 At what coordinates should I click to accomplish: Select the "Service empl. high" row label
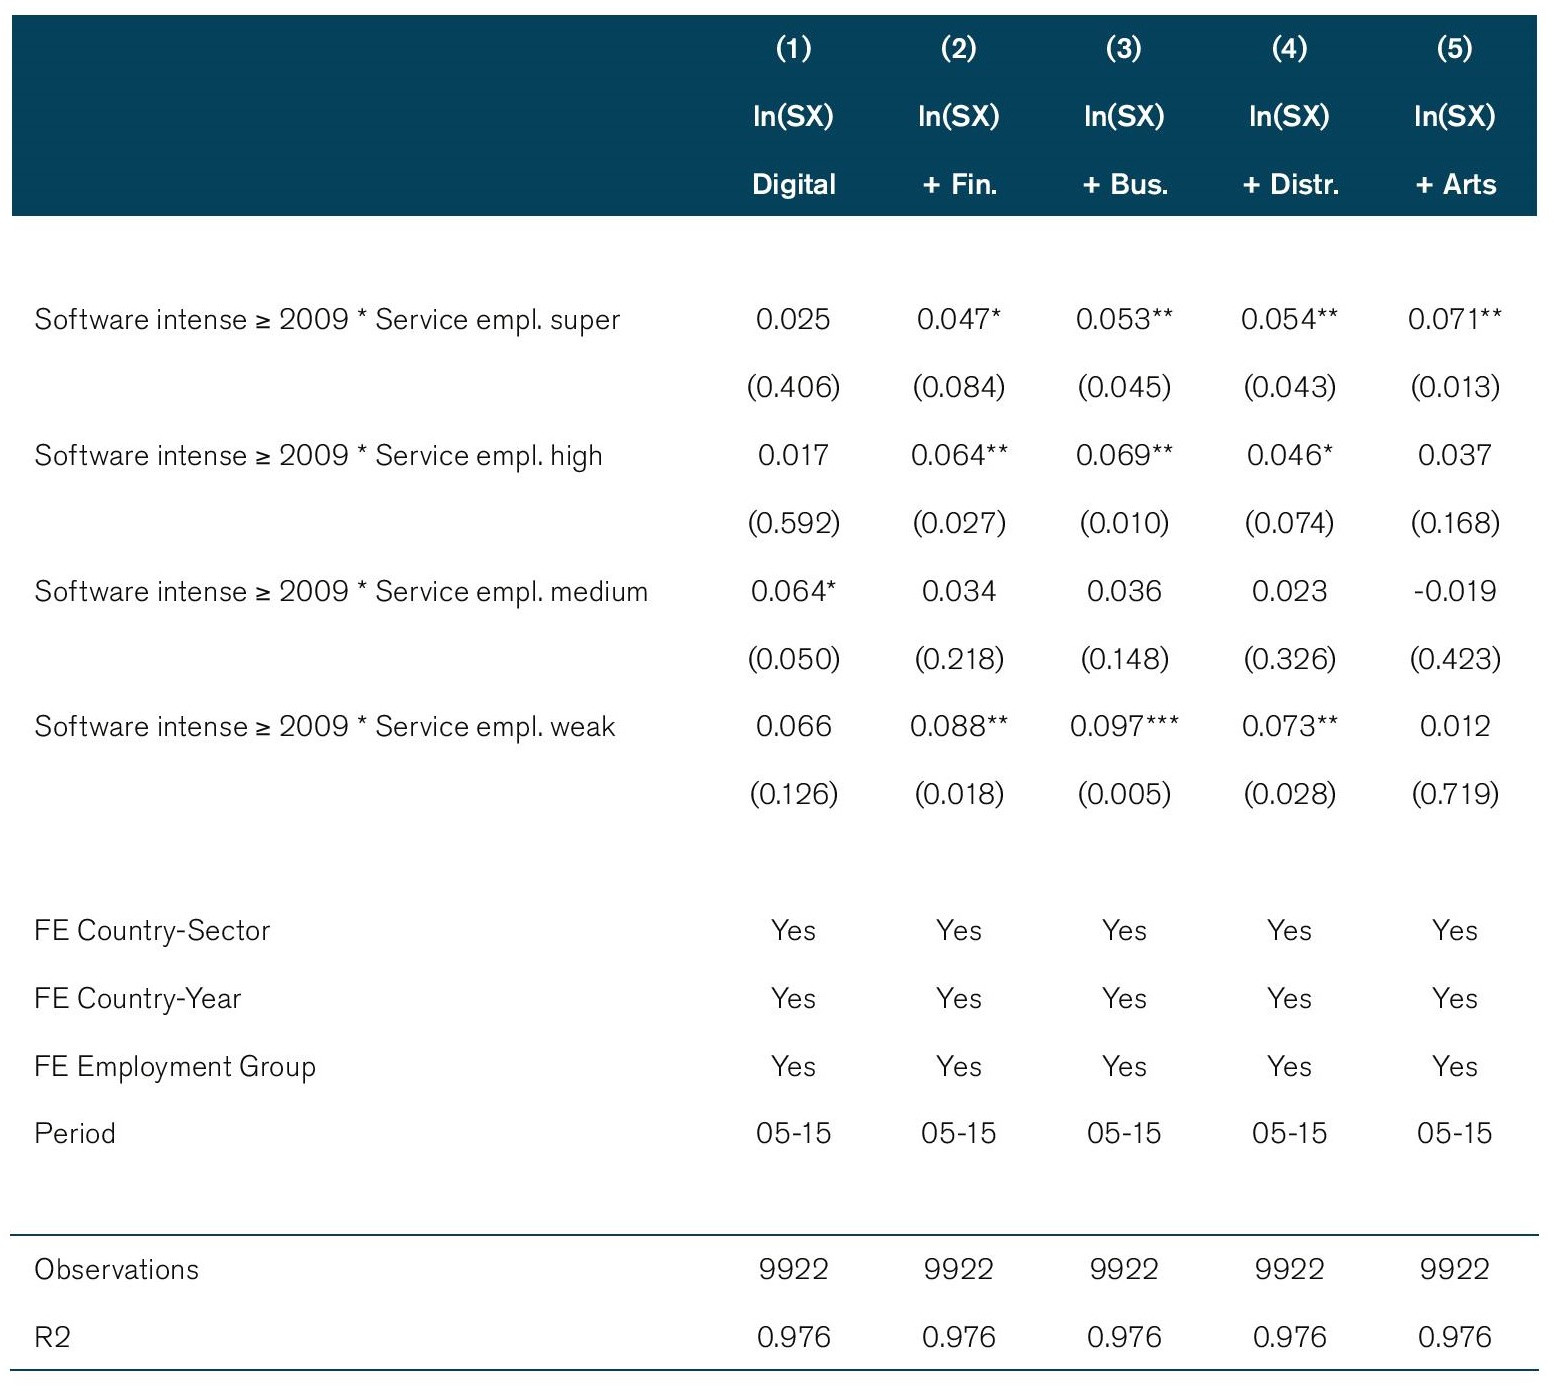click(318, 456)
